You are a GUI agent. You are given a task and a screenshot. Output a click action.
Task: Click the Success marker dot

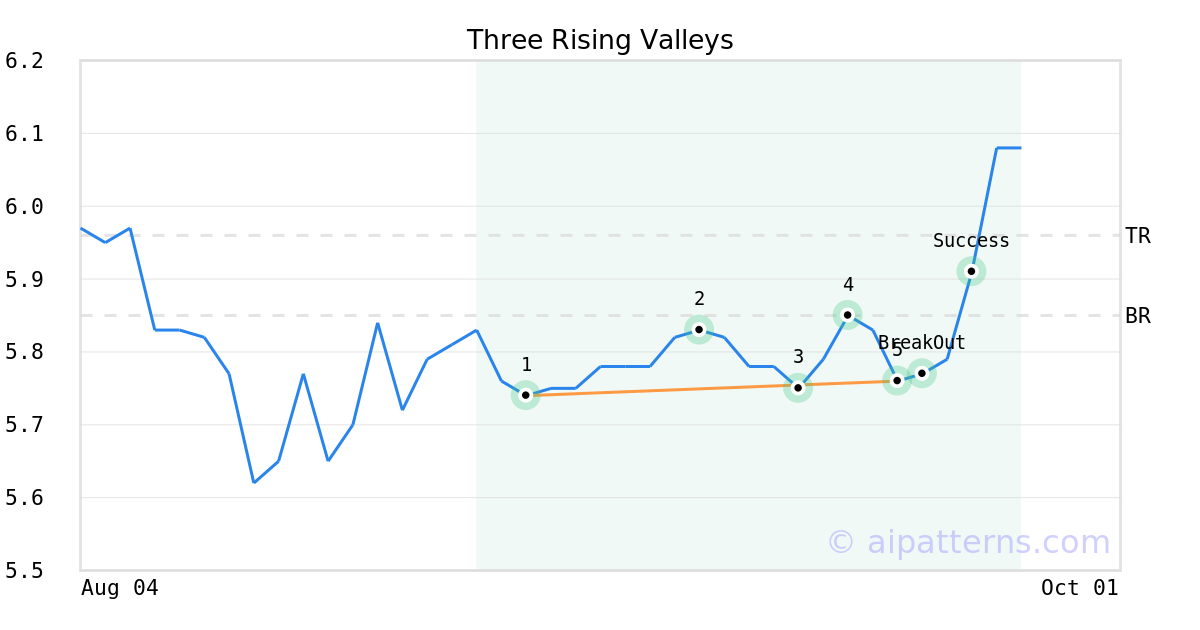pos(971,271)
